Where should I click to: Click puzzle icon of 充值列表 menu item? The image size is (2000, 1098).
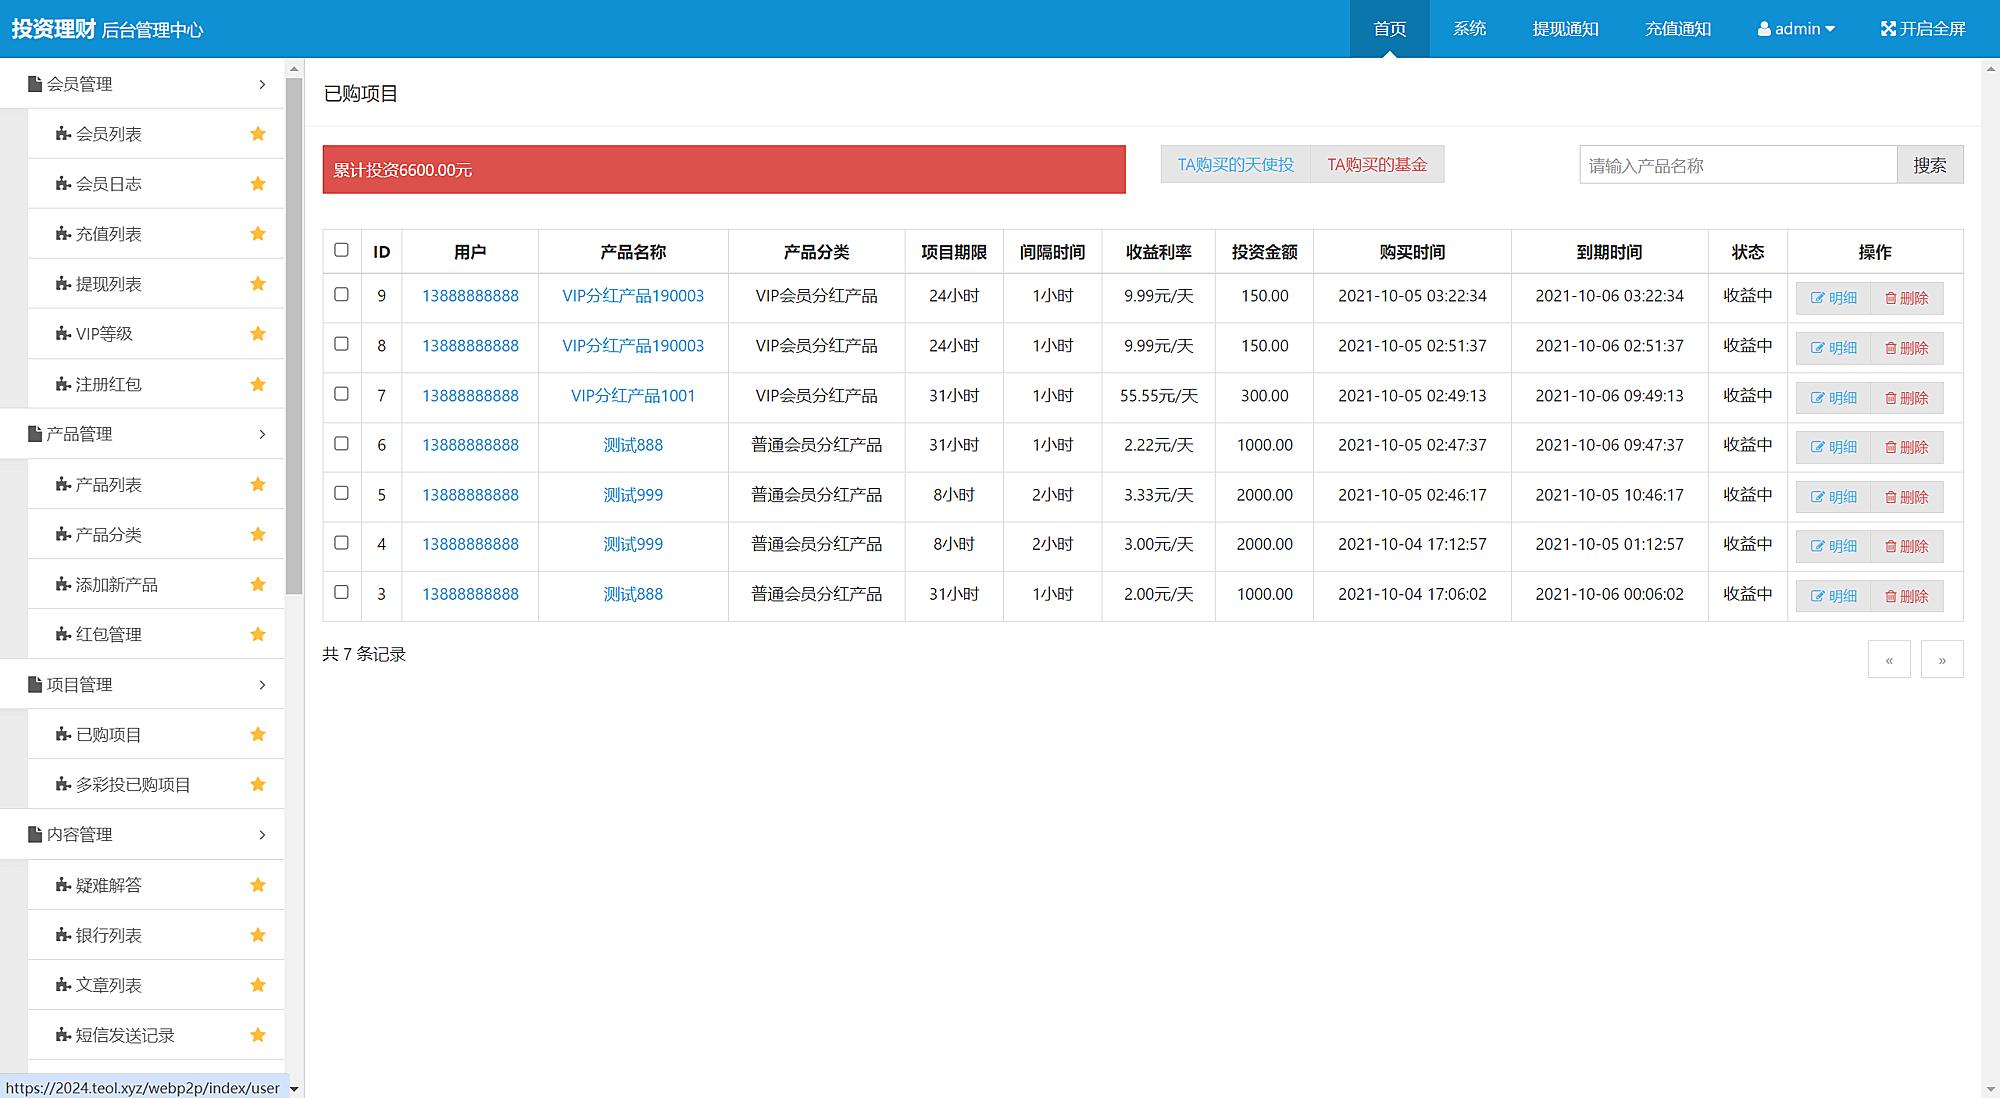pos(63,234)
